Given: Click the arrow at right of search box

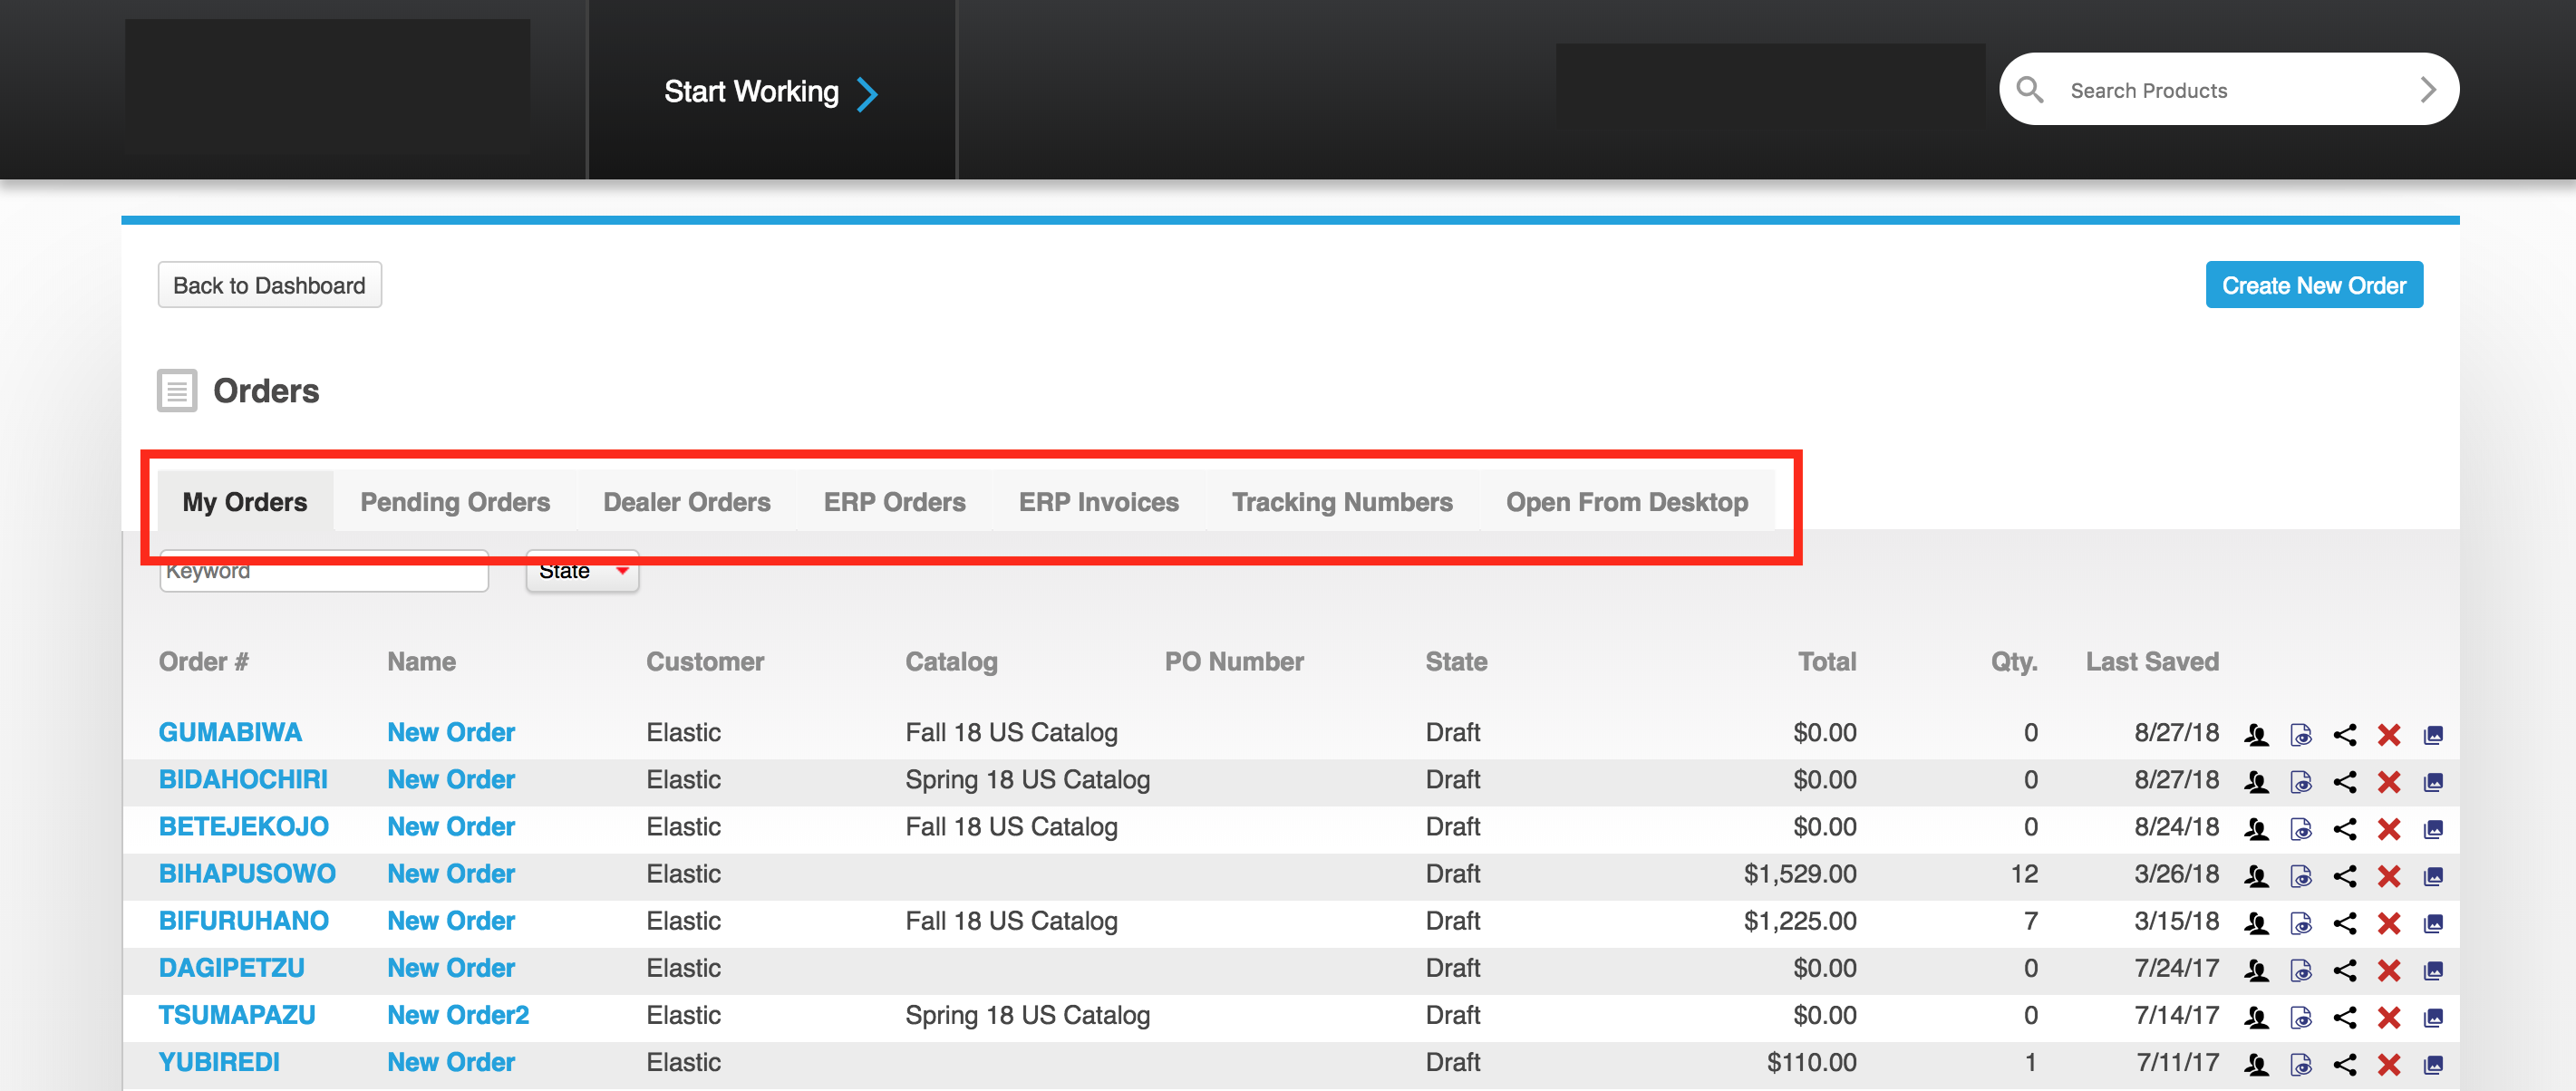Looking at the screenshot, I should coord(2427,90).
